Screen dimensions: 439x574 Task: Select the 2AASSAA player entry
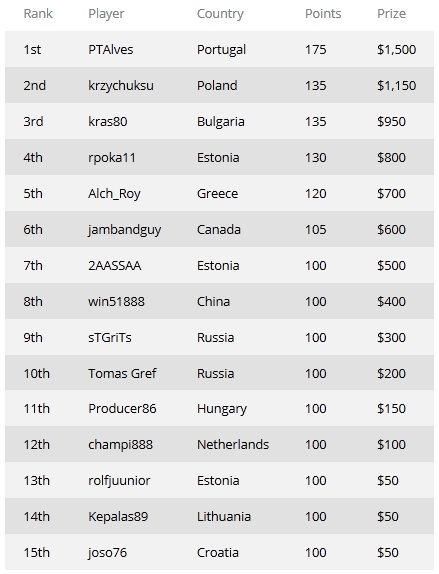pos(115,265)
